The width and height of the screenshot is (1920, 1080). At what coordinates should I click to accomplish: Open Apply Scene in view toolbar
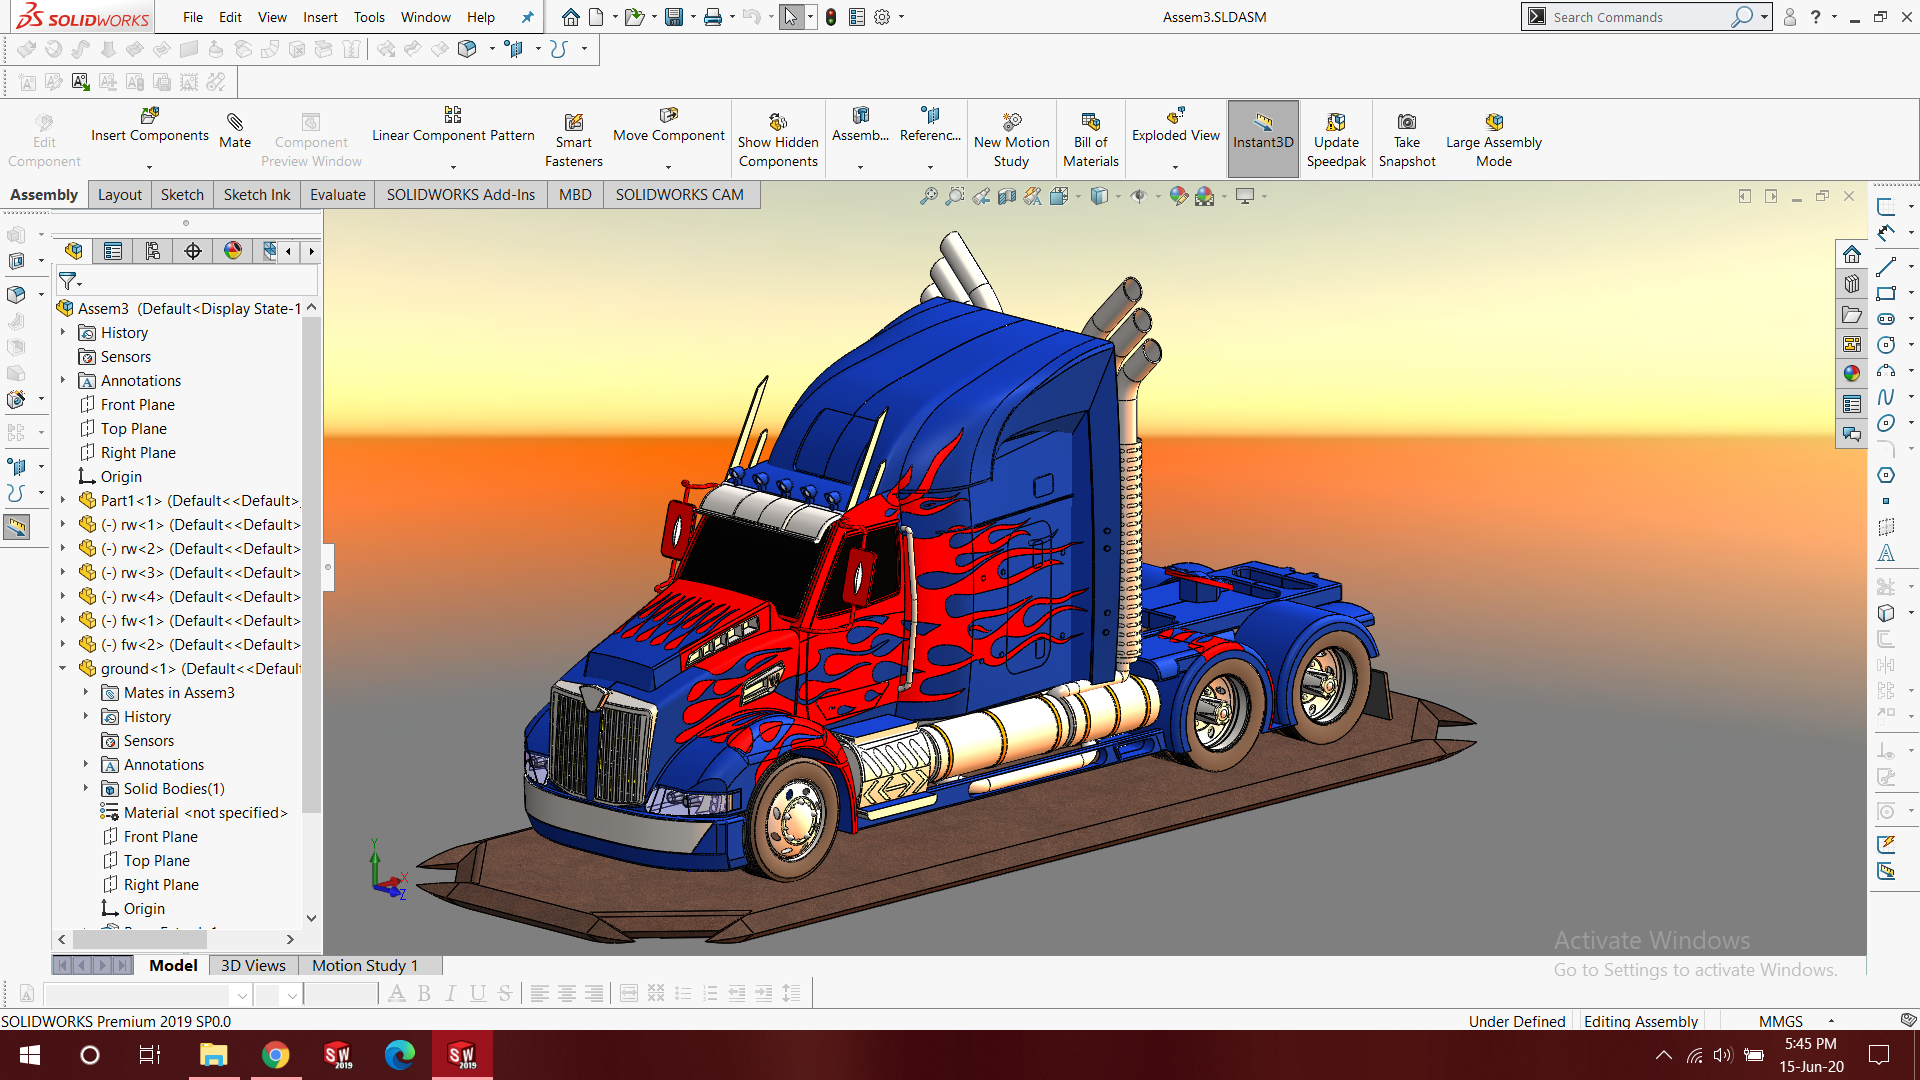click(x=1205, y=196)
